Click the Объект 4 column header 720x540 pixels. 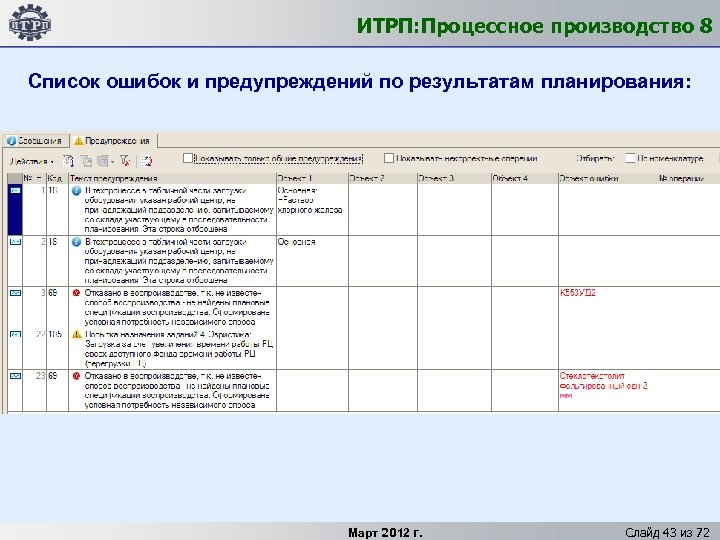coord(525,178)
